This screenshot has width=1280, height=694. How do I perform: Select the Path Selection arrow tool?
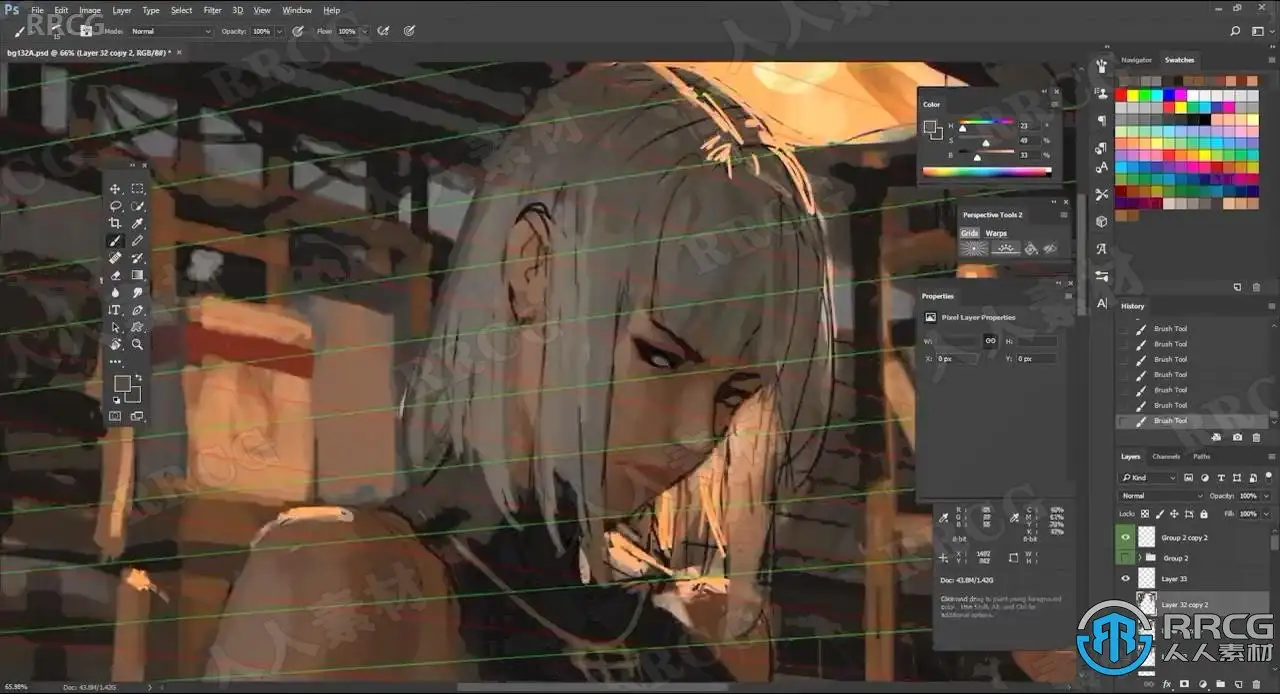tap(115, 327)
